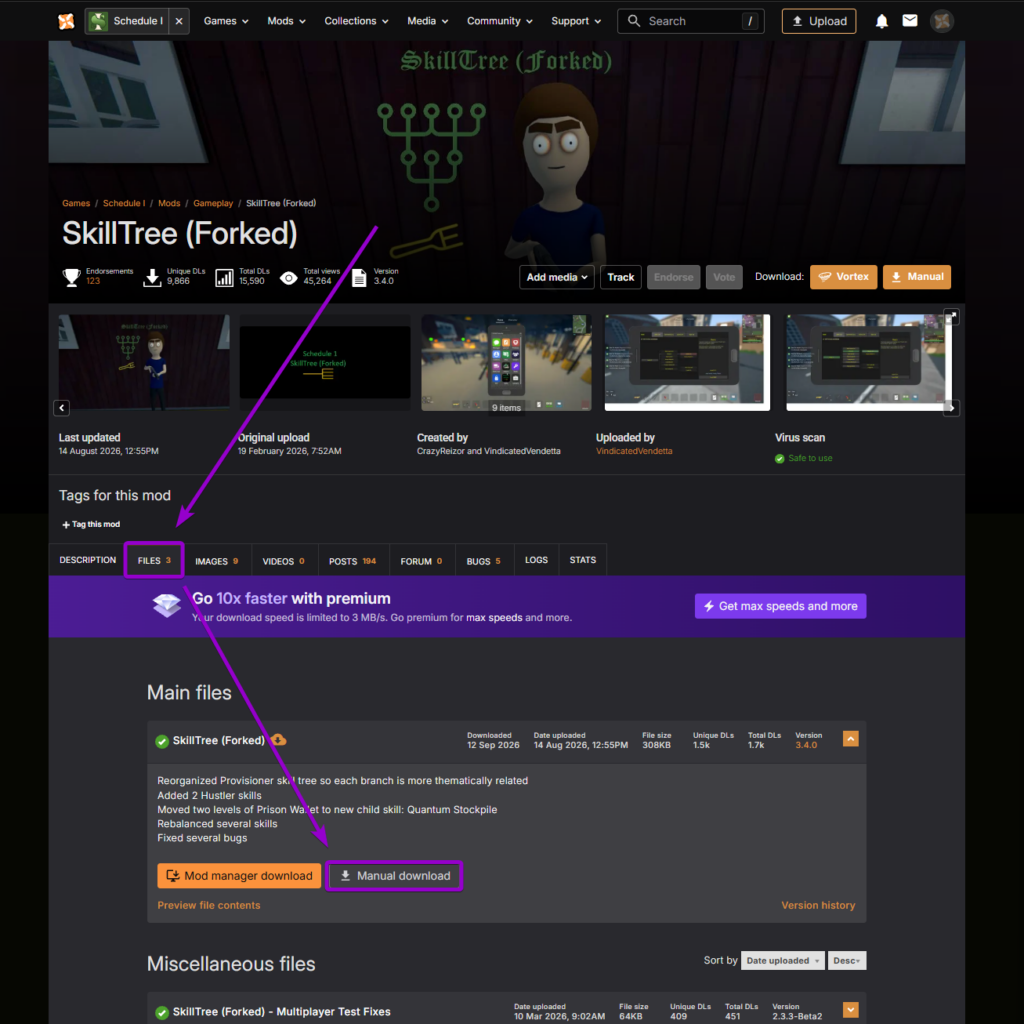Click Mod manager download button
1024x1024 pixels.
(x=239, y=876)
